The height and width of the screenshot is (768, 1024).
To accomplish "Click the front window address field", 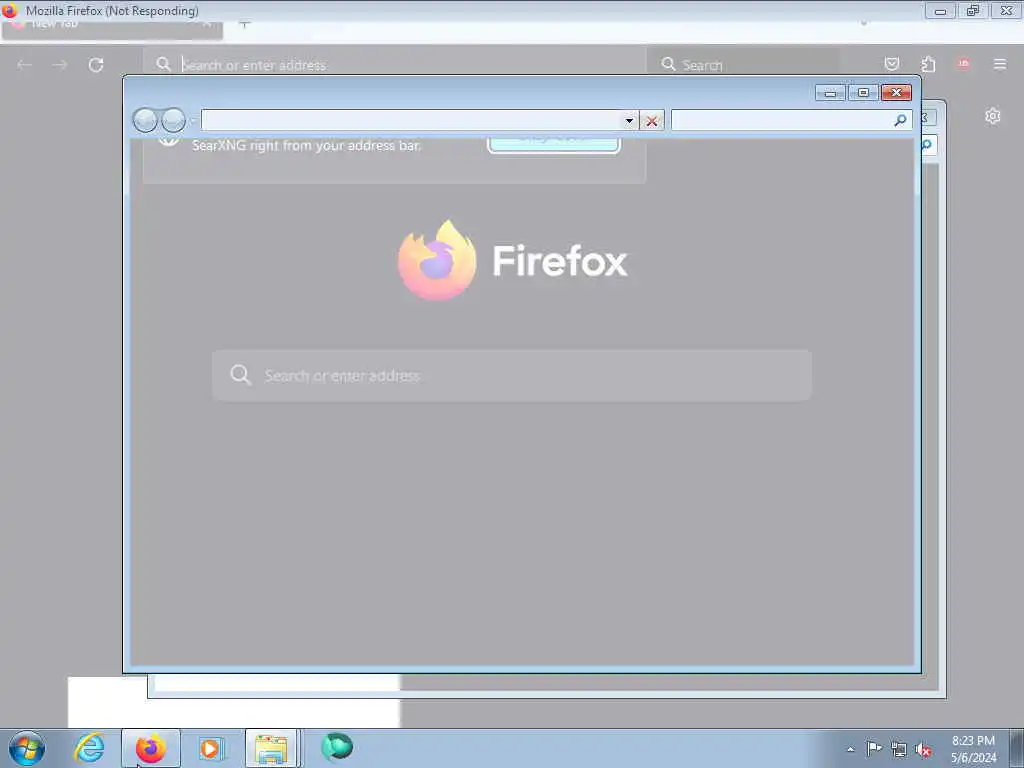I will [411, 120].
